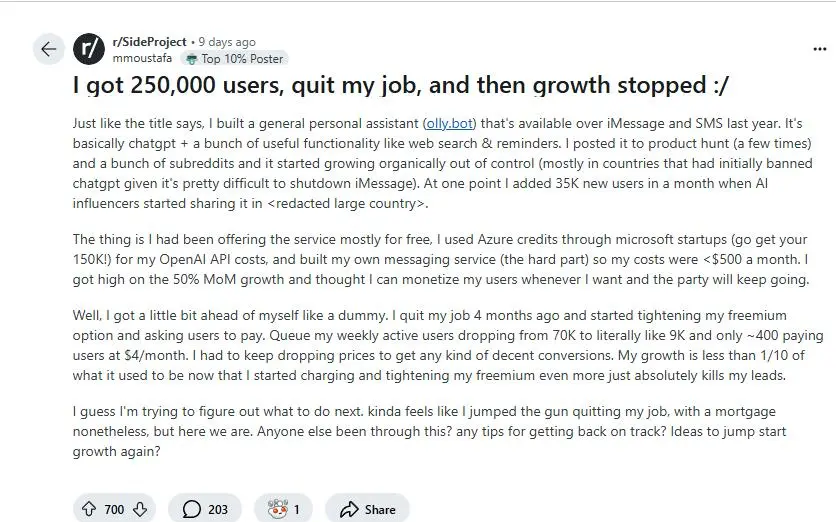This screenshot has width=836, height=522.
Task: Click the 203 comments count
Action: (x=217, y=509)
